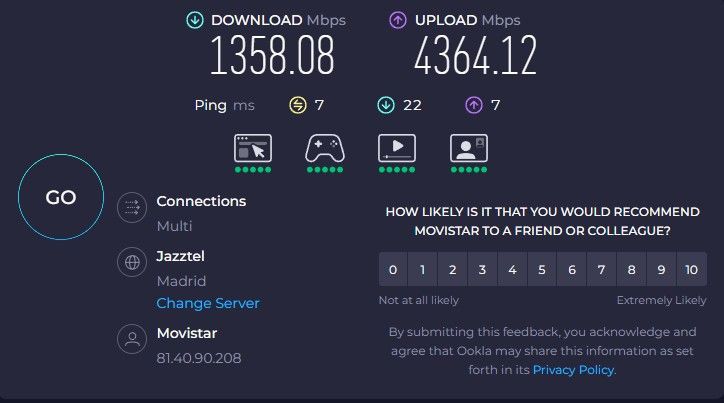Click the web browsing performance icon
The image size is (724, 403).
pyautogui.click(x=253, y=148)
